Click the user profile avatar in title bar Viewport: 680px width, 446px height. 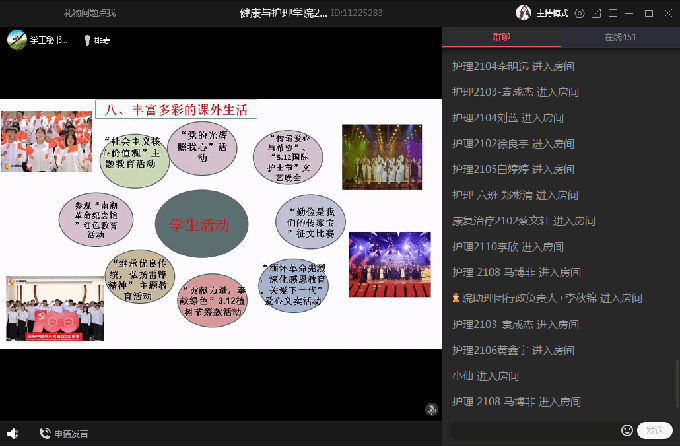[x=522, y=13]
